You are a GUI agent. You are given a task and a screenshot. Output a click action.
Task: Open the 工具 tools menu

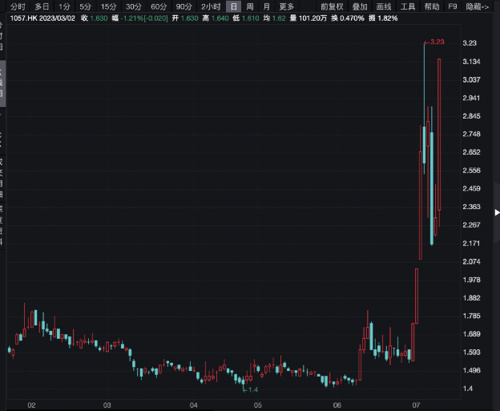(408, 6)
